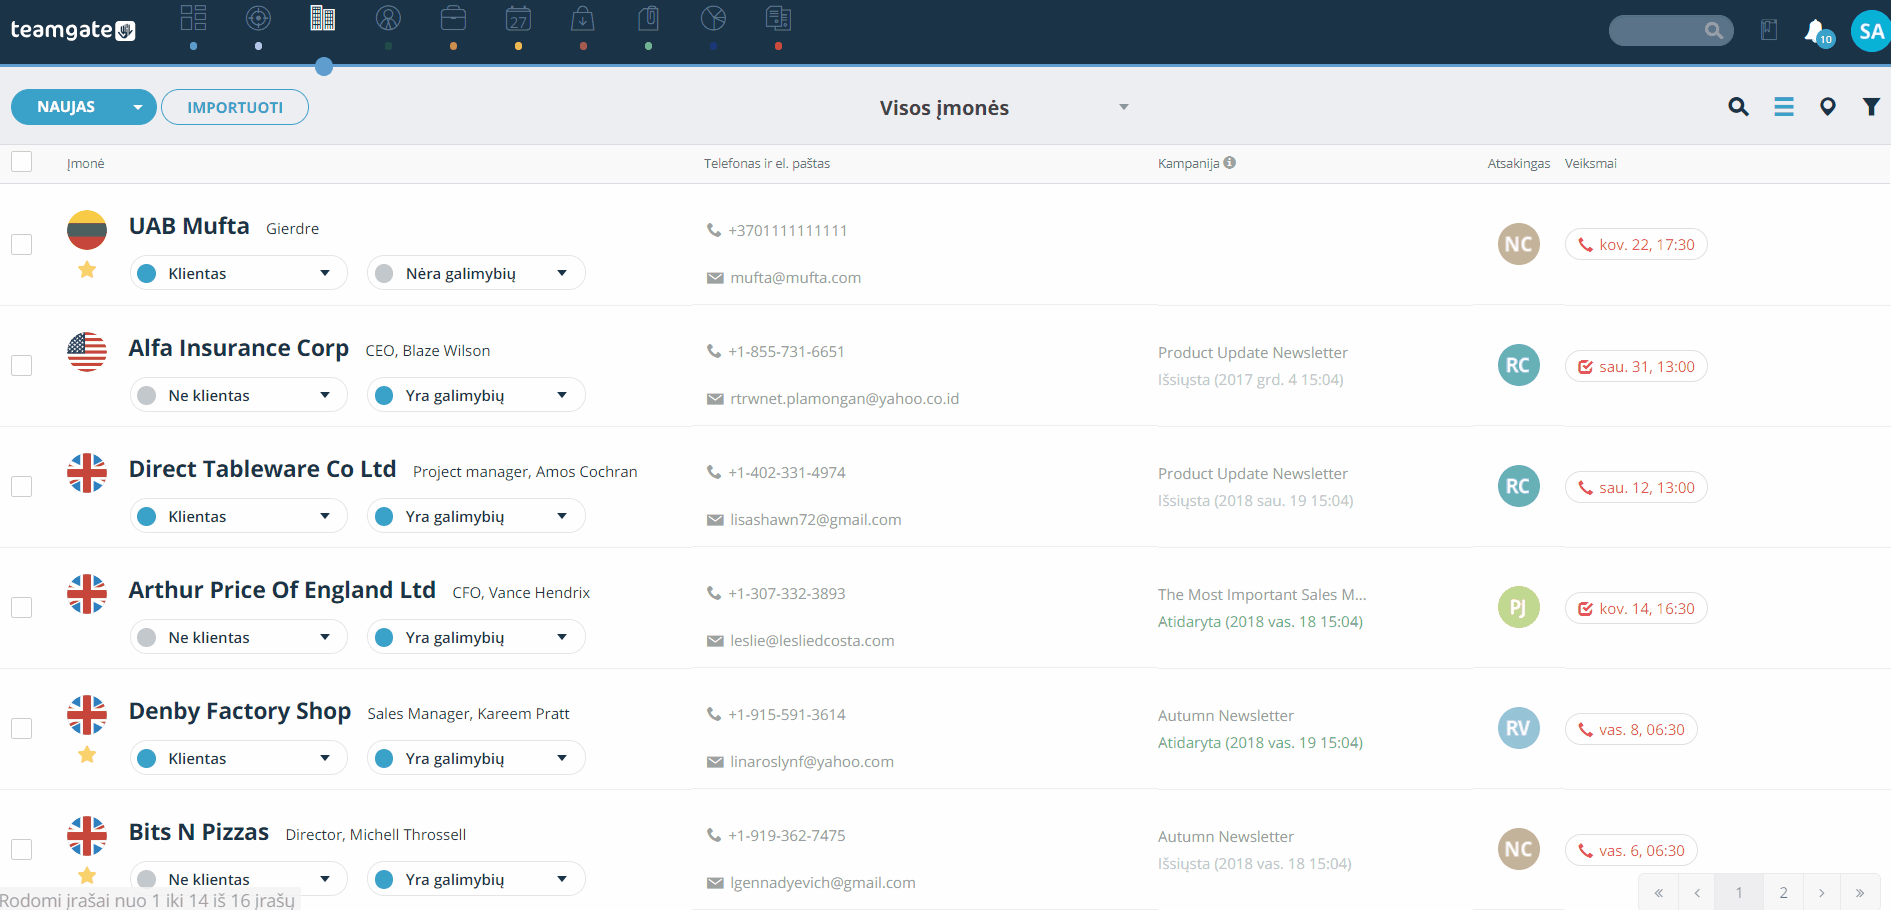Viewport: 1891px width, 910px height.
Task: Click the kov. 22, 17:30 call activity
Action: [1636, 244]
